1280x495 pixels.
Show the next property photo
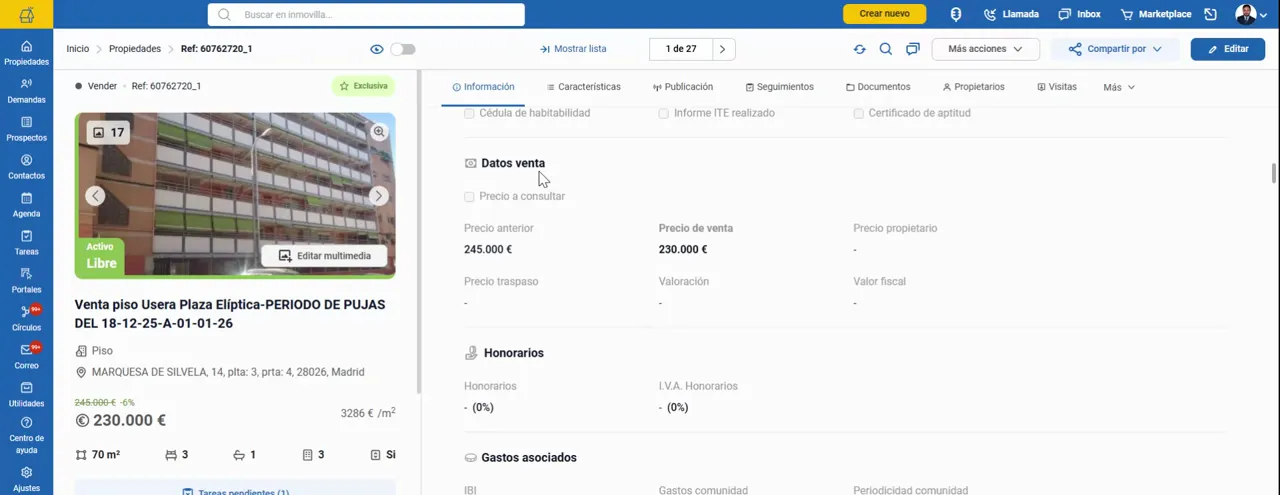pyautogui.click(x=378, y=195)
